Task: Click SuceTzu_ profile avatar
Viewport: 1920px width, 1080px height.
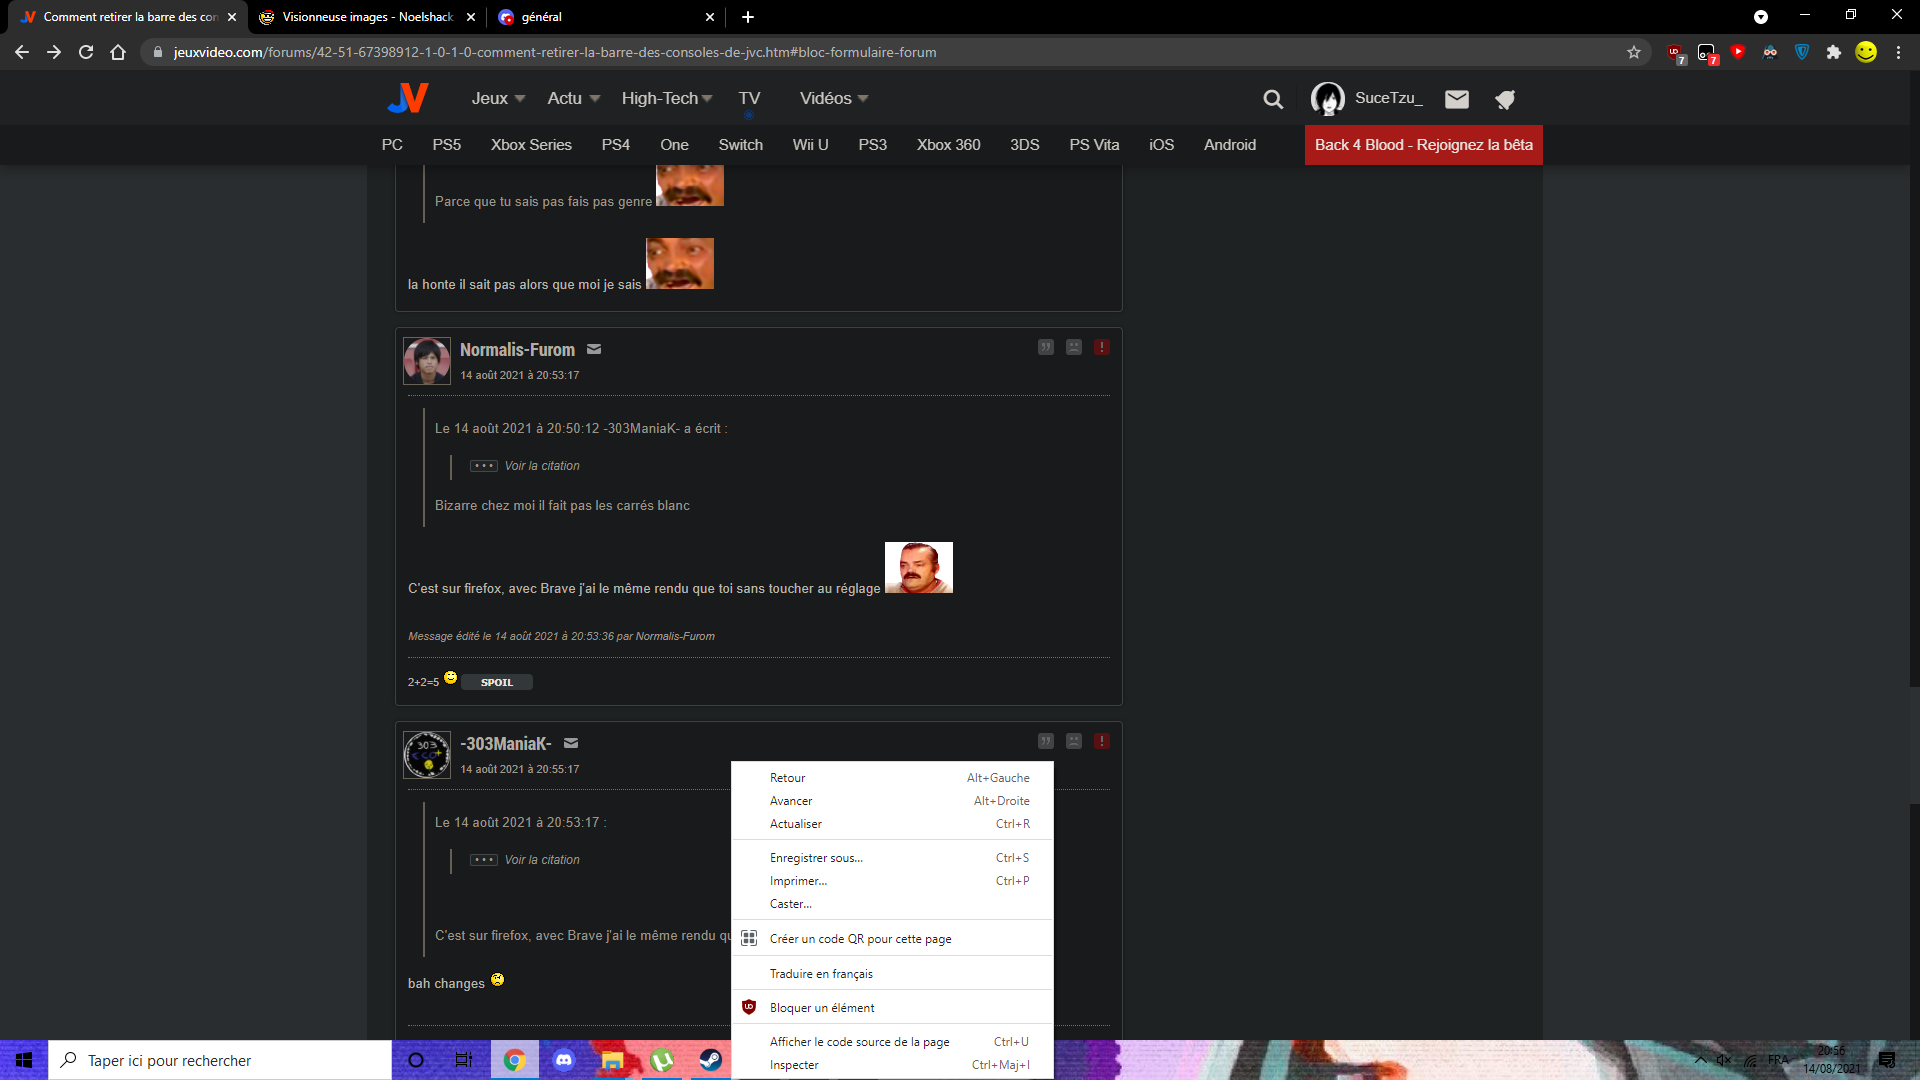Action: (x=1328, y=98)
